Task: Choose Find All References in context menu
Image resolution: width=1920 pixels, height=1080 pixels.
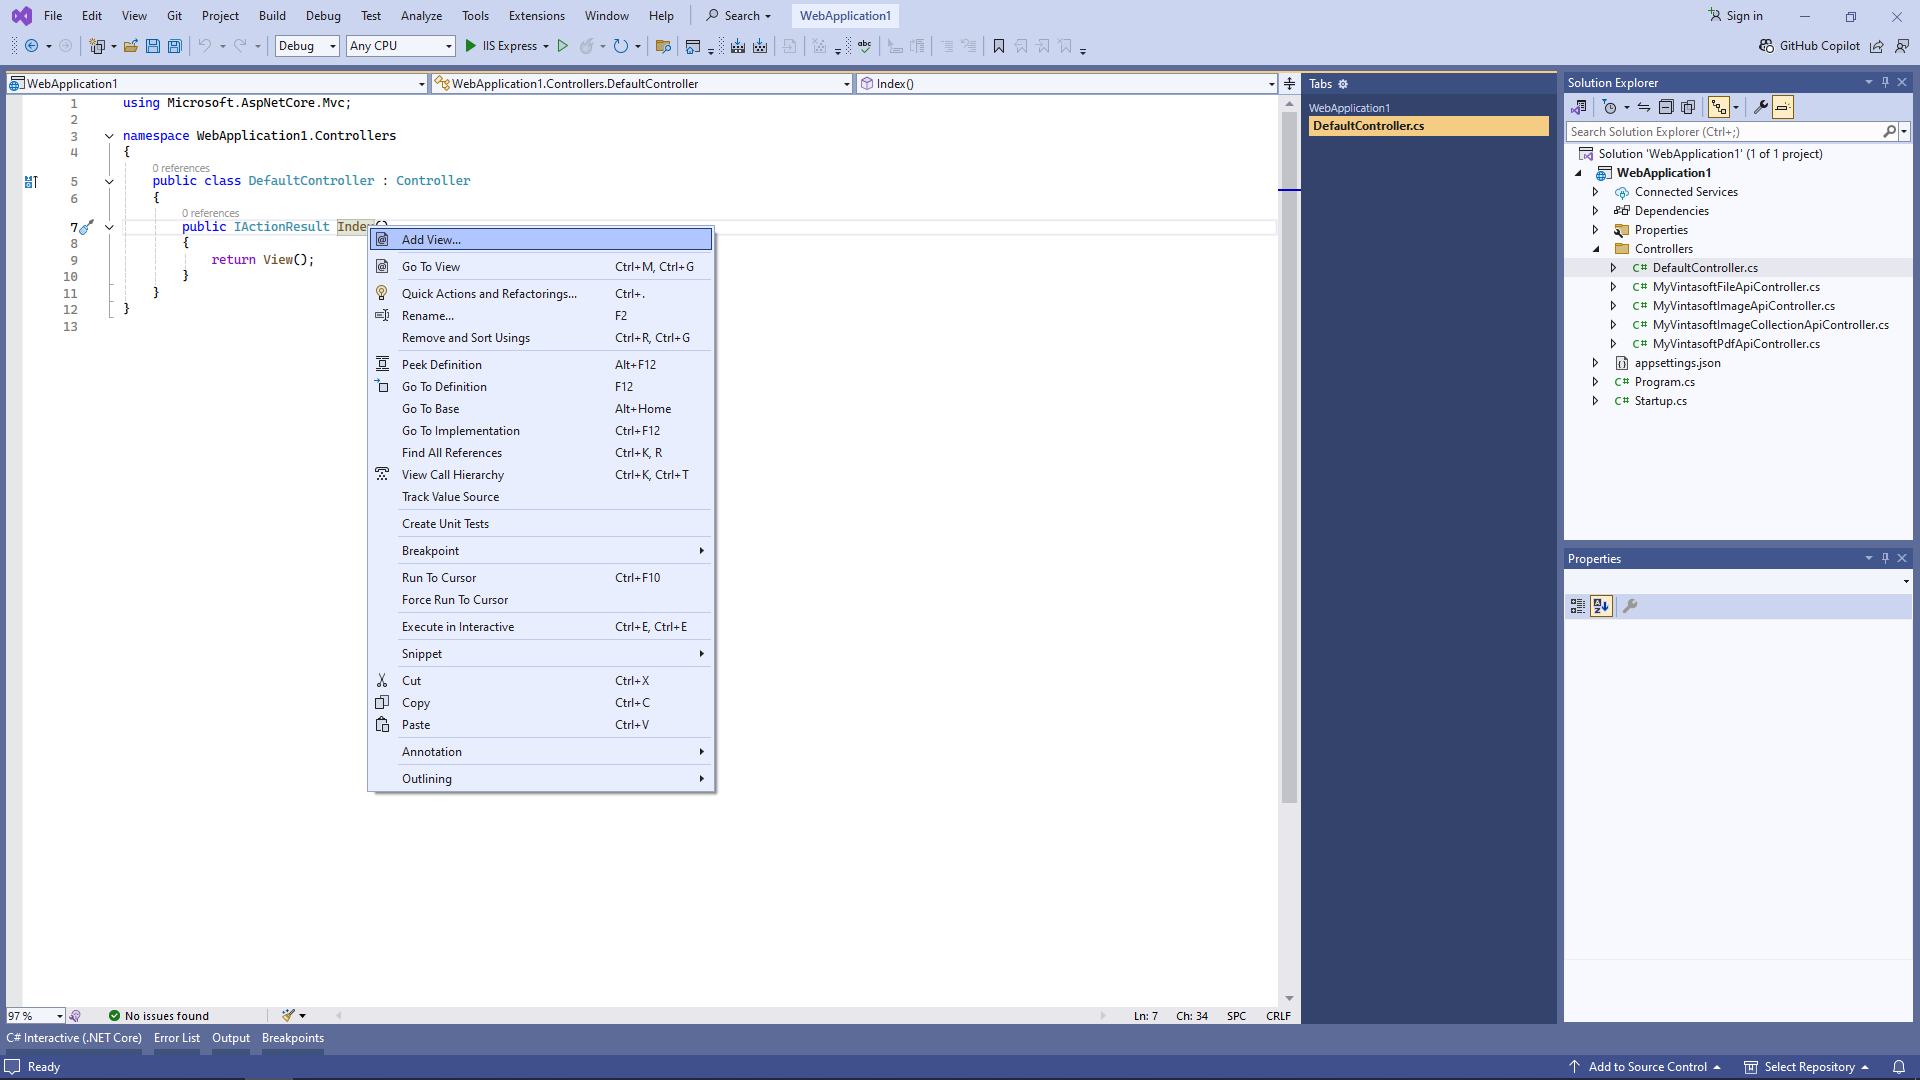Action: pyautogui.click(x=451, y=453)
